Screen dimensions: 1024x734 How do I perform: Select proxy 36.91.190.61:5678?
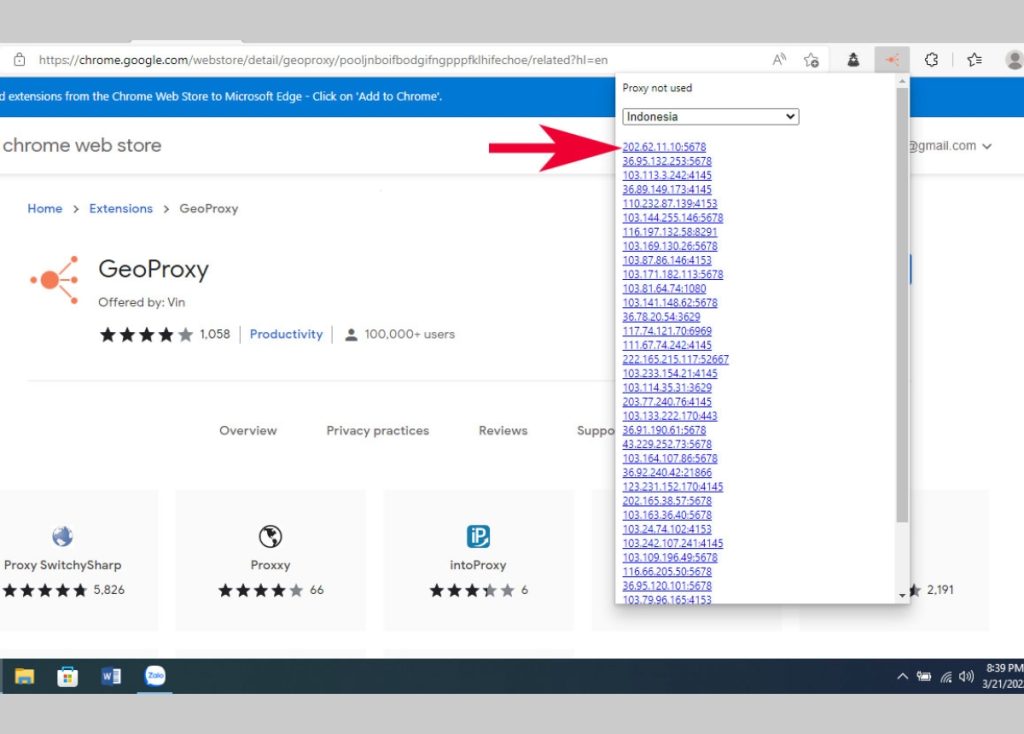click(x=664, y=430)
